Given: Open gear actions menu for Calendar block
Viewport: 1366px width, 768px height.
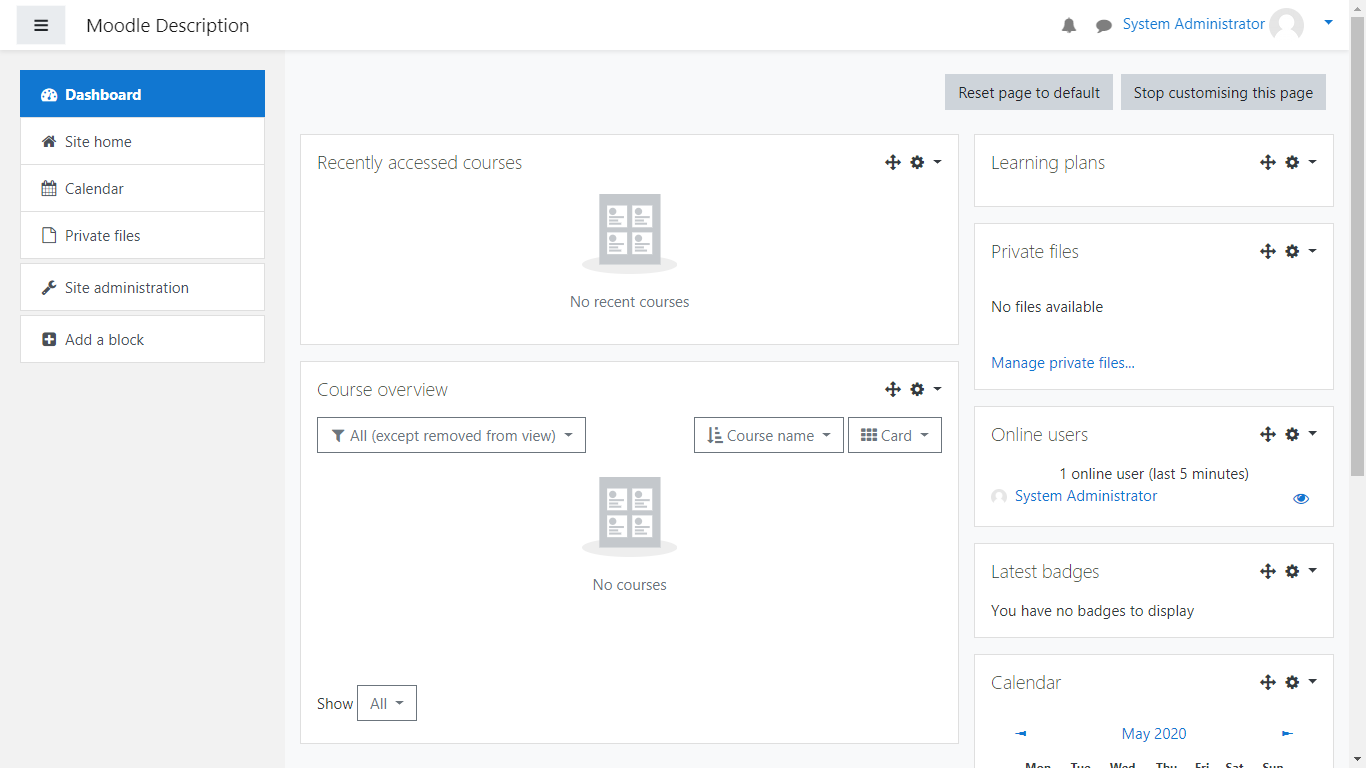Looking at the screenshot, I should click(1299, 682).
